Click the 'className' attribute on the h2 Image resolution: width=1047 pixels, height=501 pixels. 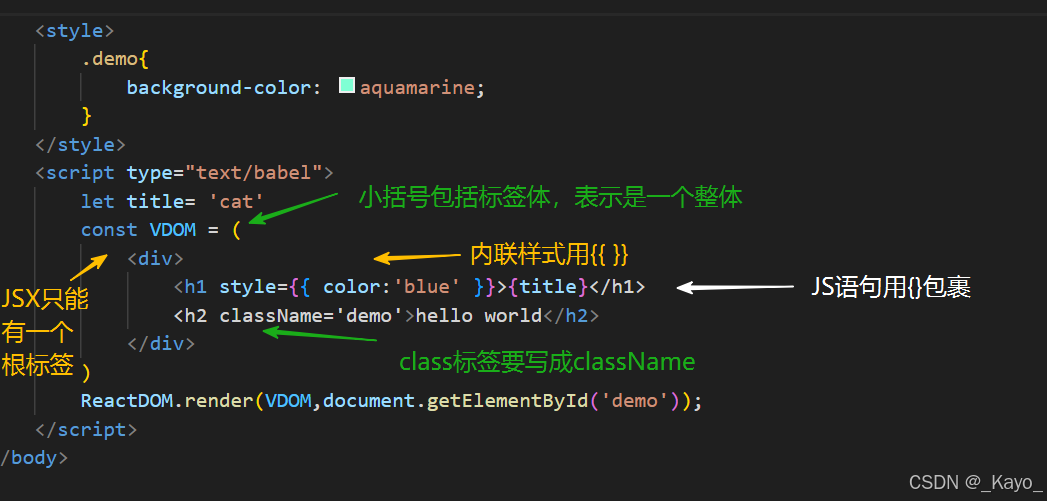pos(270,315)
